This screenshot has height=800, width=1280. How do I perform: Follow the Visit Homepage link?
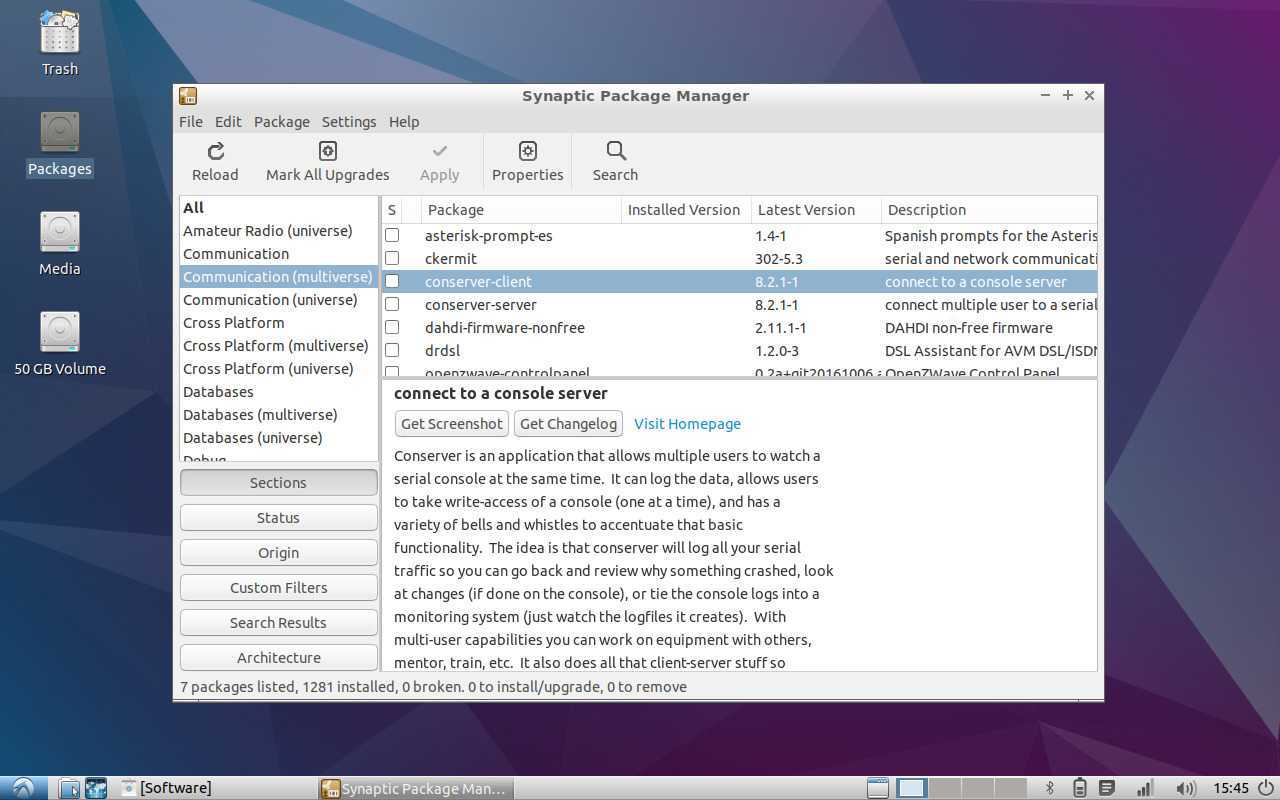[x=687, y=424]
